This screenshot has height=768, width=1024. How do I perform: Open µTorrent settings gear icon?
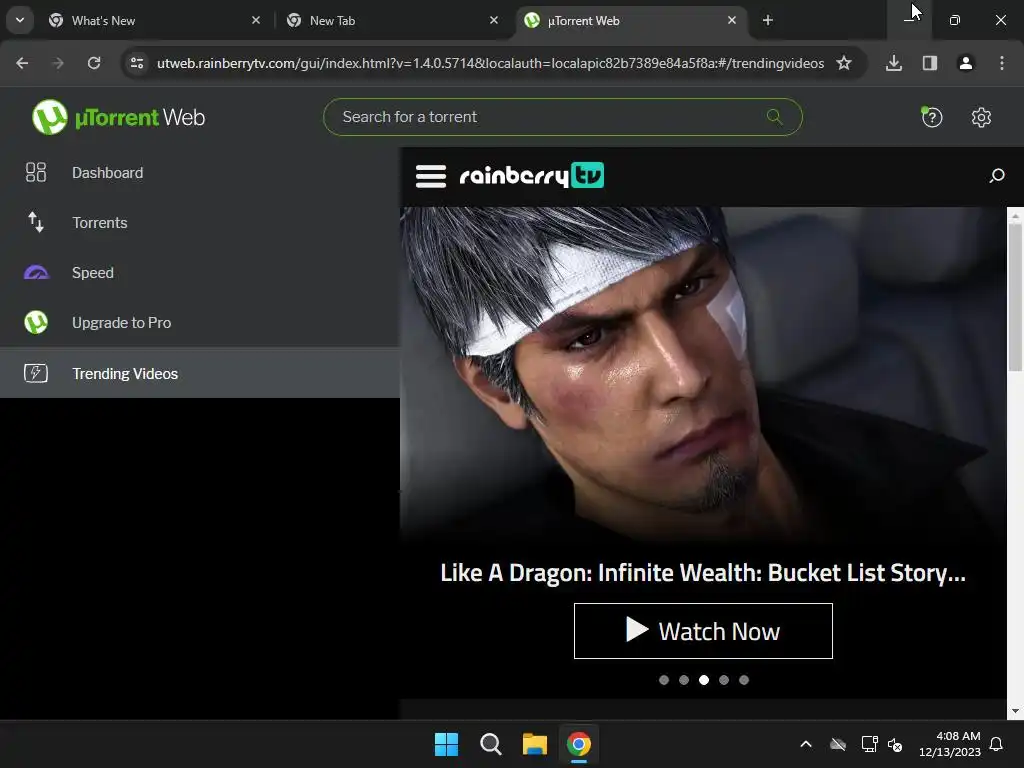click(x=981, y=118)
